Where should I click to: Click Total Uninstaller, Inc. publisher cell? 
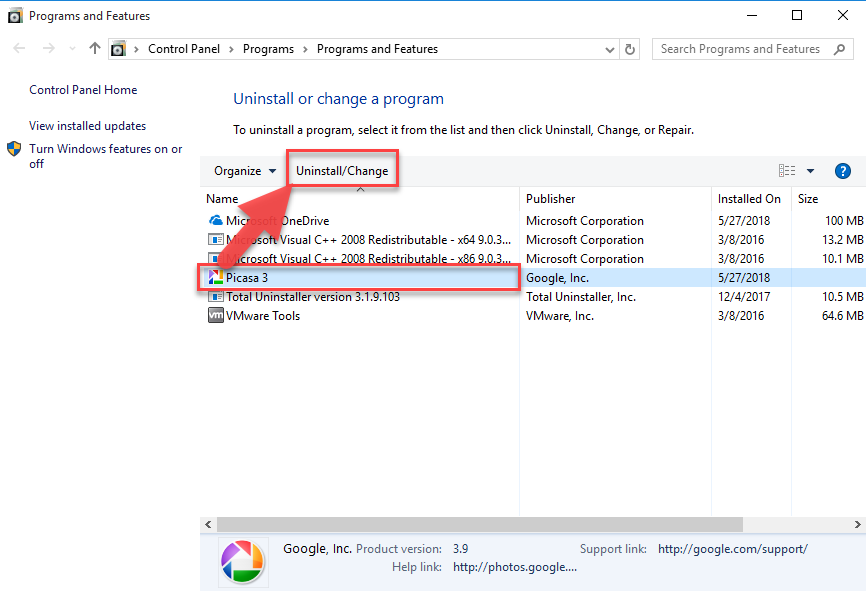click(x=581, y=297)
